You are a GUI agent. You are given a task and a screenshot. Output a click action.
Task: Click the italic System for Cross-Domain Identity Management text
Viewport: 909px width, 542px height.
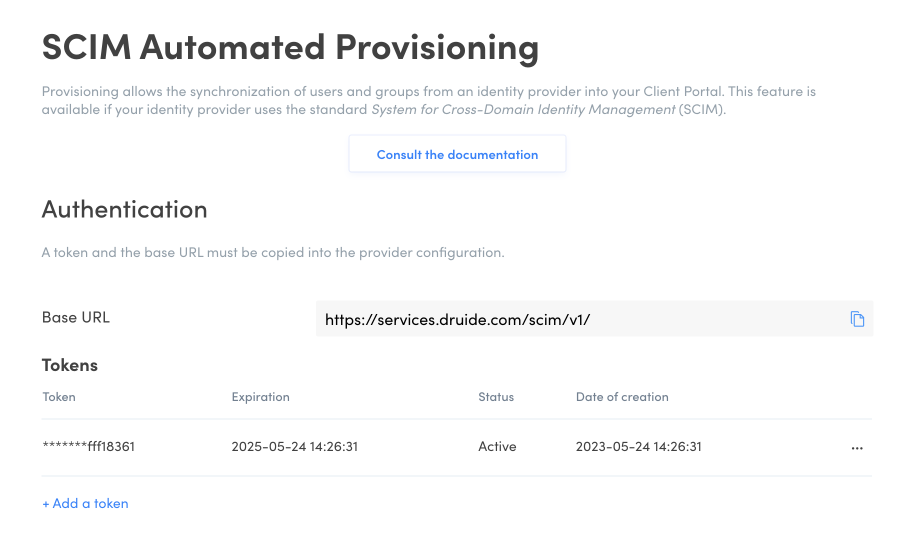[x=523, y=109]
